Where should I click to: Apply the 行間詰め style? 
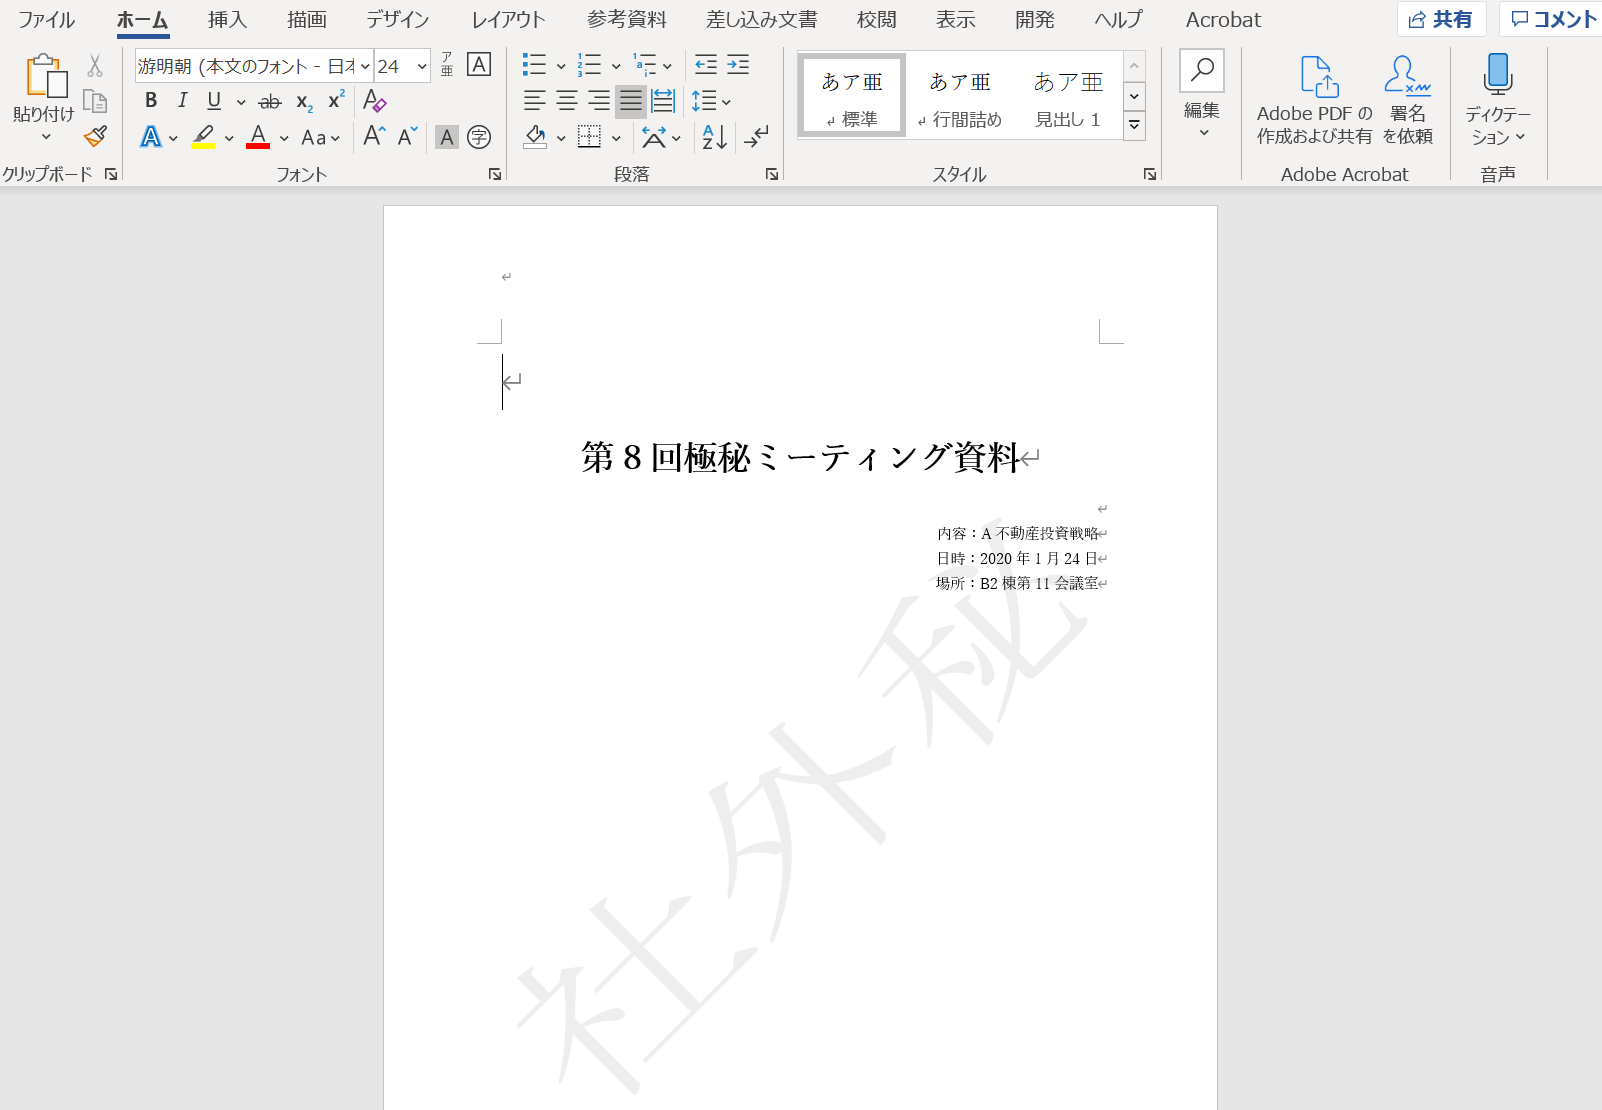[x=960, y=96]
